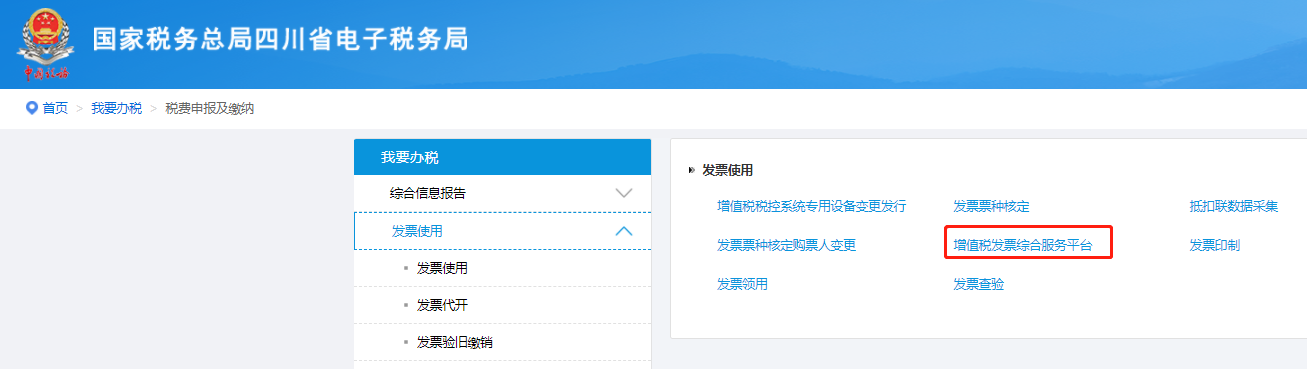Open 增值税税控系统专用设备变更发行 link
Image resolution: width=1307 pixels, height=369 pixels.
(x=811, y=206)
